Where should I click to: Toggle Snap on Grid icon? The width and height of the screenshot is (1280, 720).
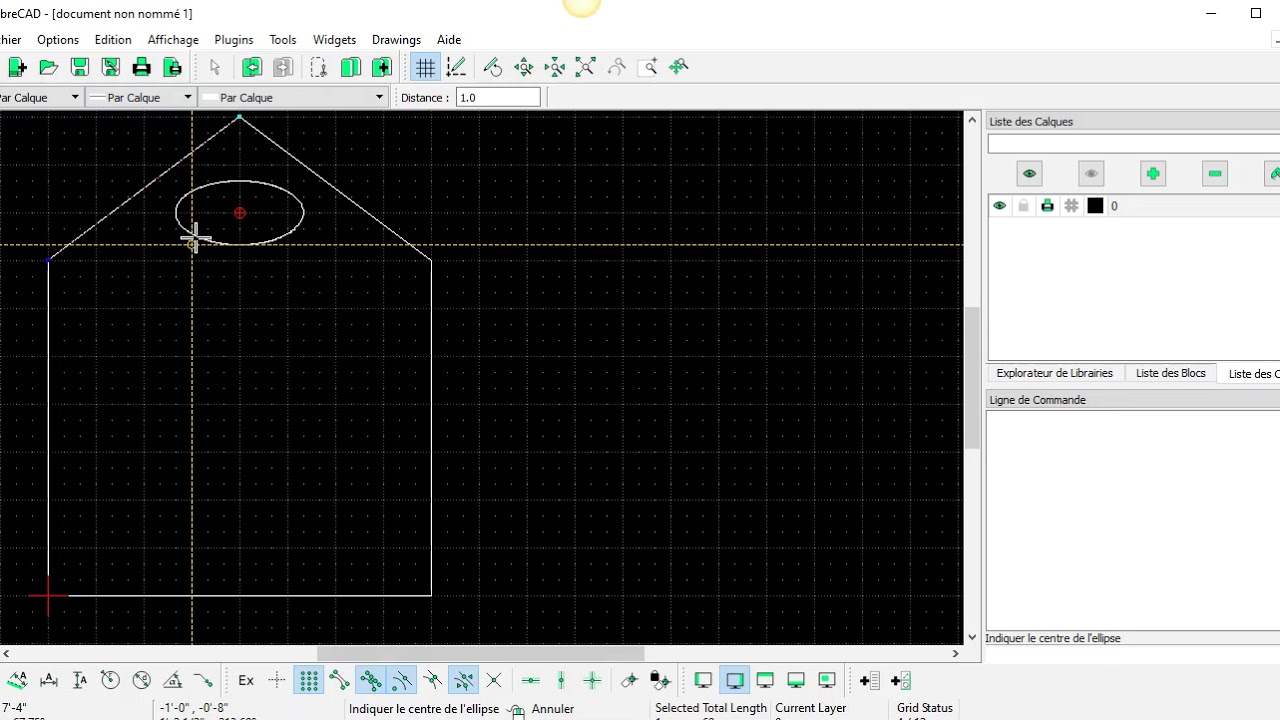pos(309,681)
